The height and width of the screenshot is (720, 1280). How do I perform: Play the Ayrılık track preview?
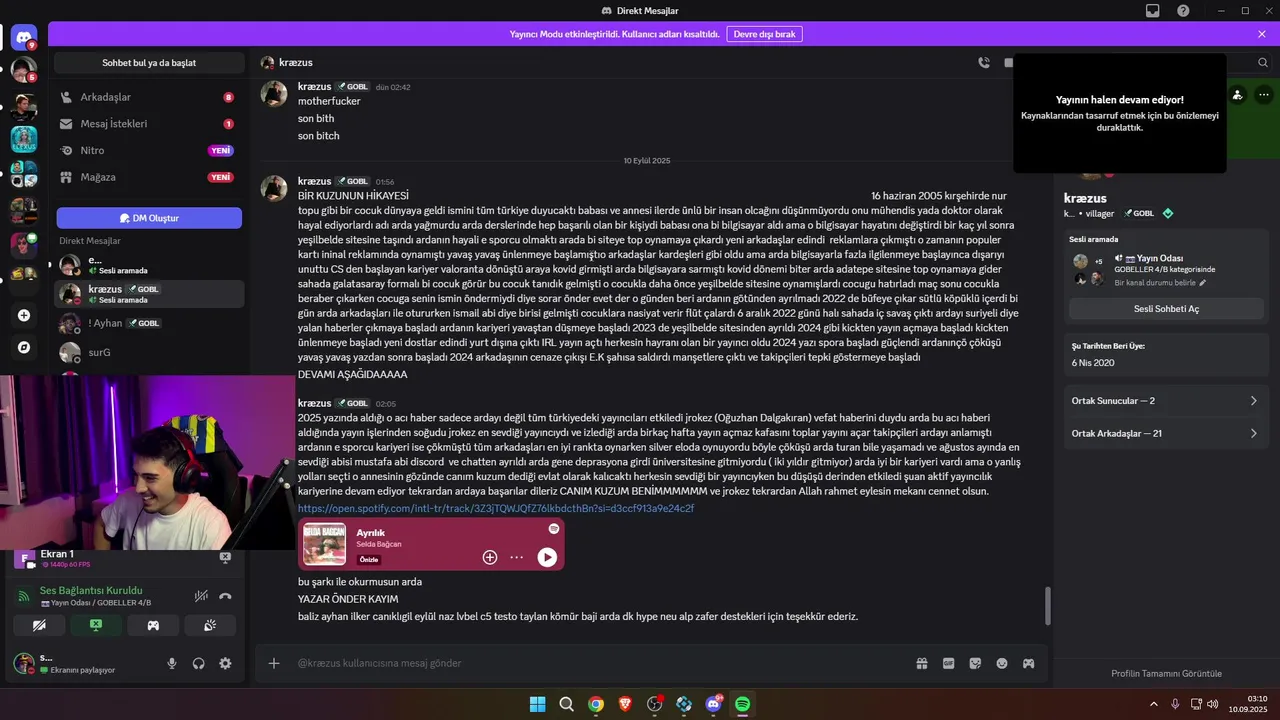pos(547,557)
